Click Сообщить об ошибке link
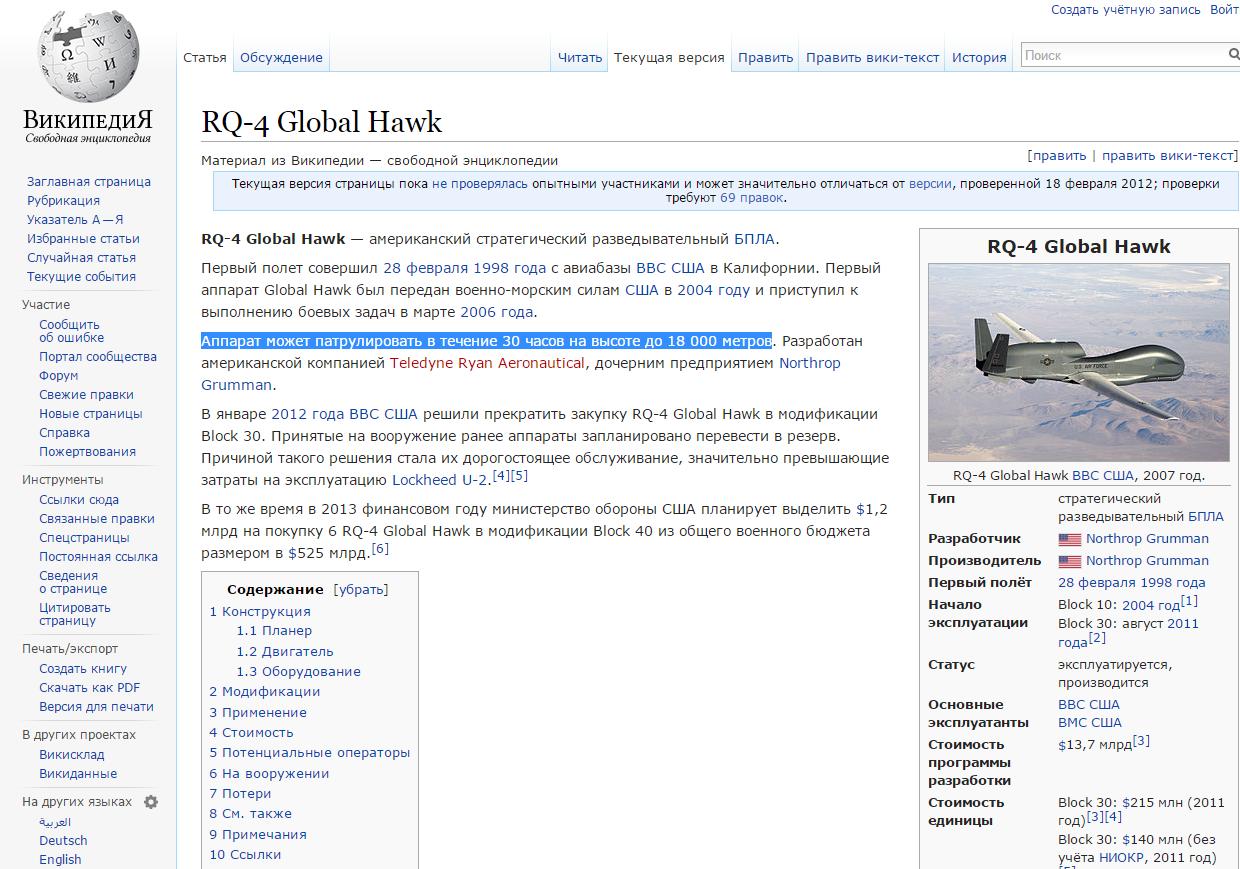The width and height of the screenshot is (1240, 869). click(x=71, y=331)
